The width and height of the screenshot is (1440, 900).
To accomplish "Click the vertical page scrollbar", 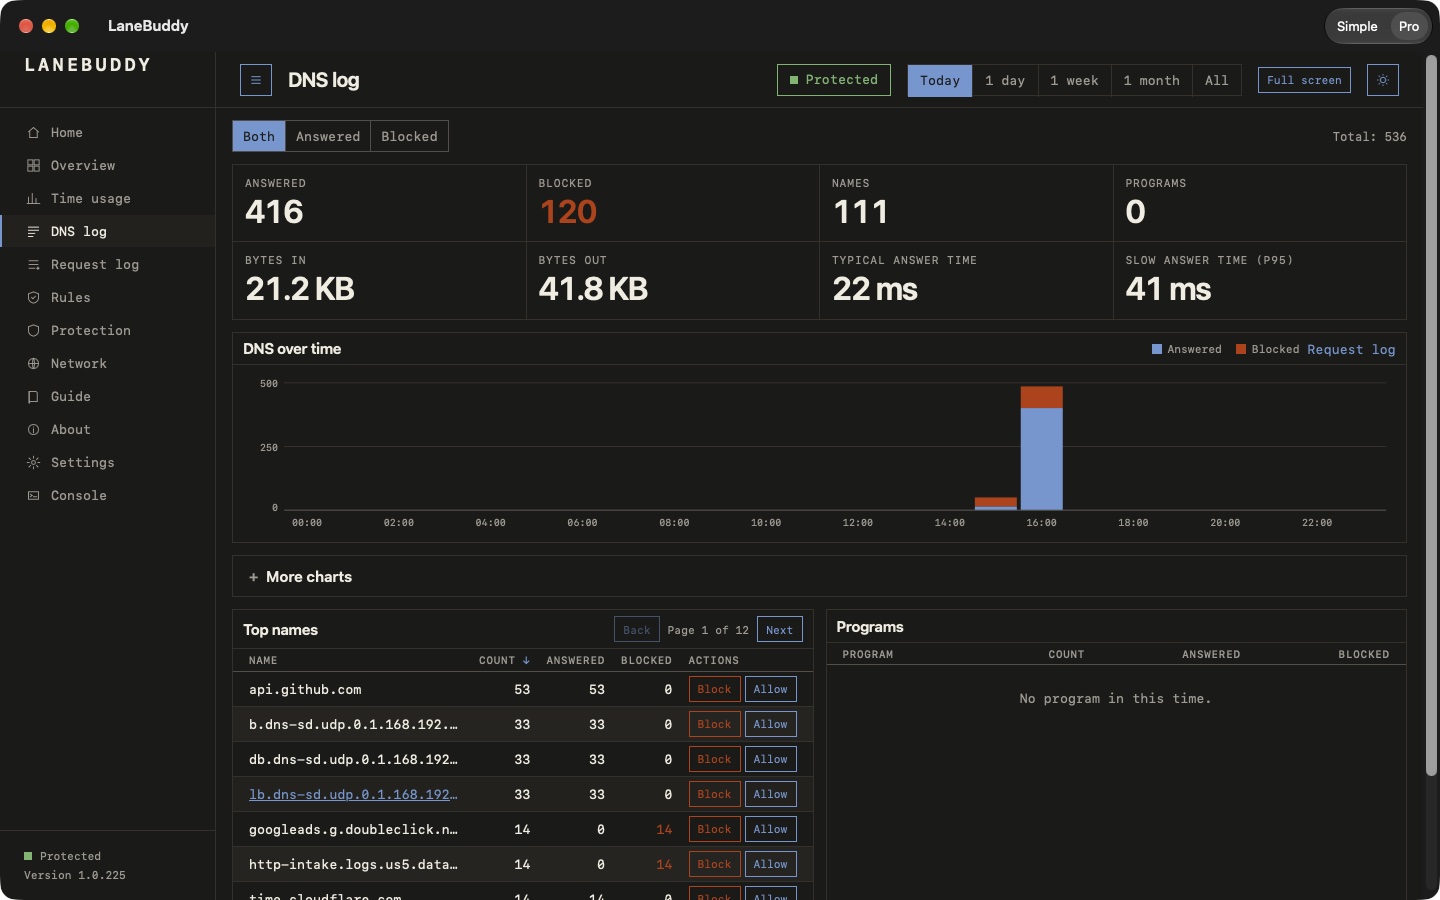I will coord(1431,415).
